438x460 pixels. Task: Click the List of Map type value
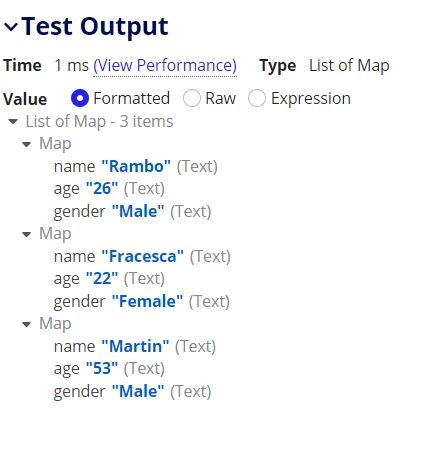(349, 65)
